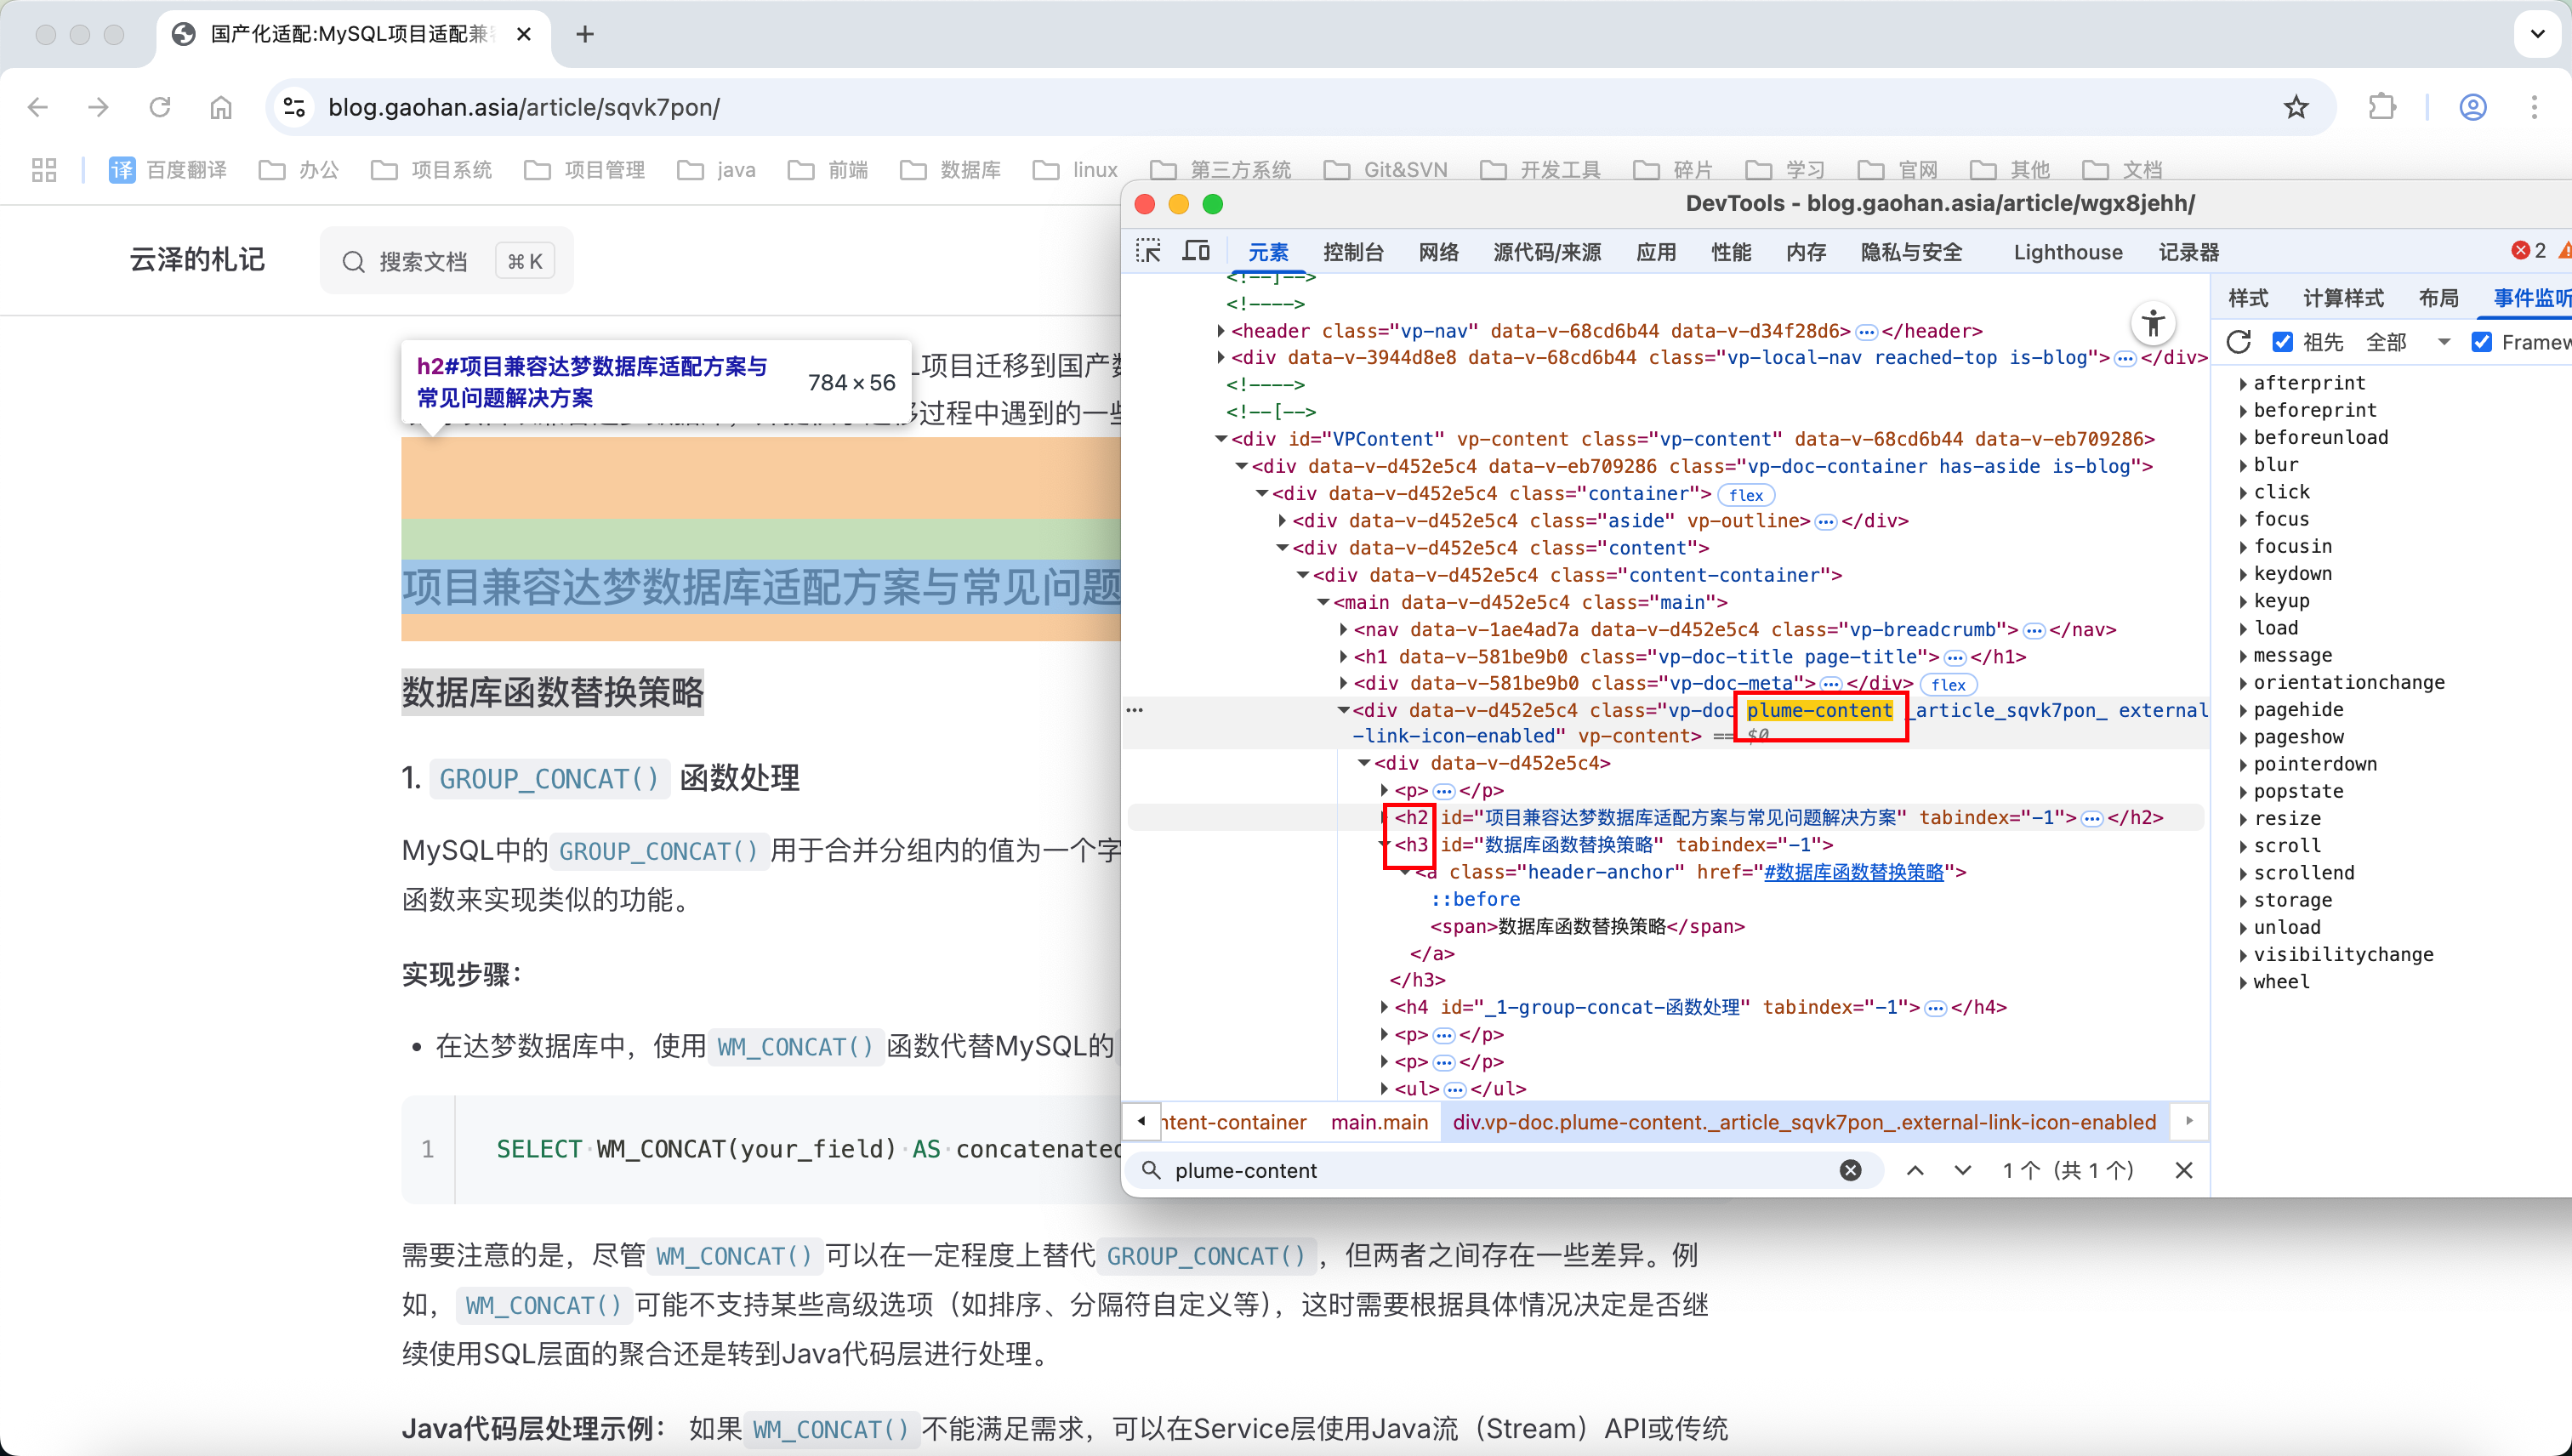Follow the #数据库函数替换策略 href link

(x=1853, y=872)
